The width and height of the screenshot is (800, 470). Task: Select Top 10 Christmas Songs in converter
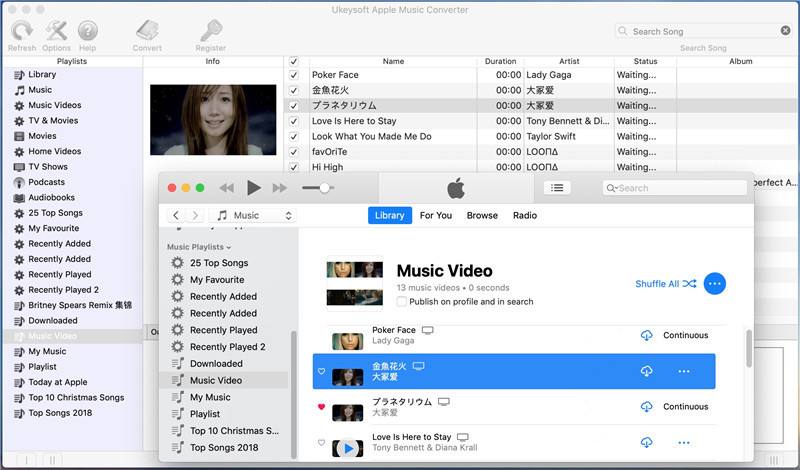coord(76,398)
